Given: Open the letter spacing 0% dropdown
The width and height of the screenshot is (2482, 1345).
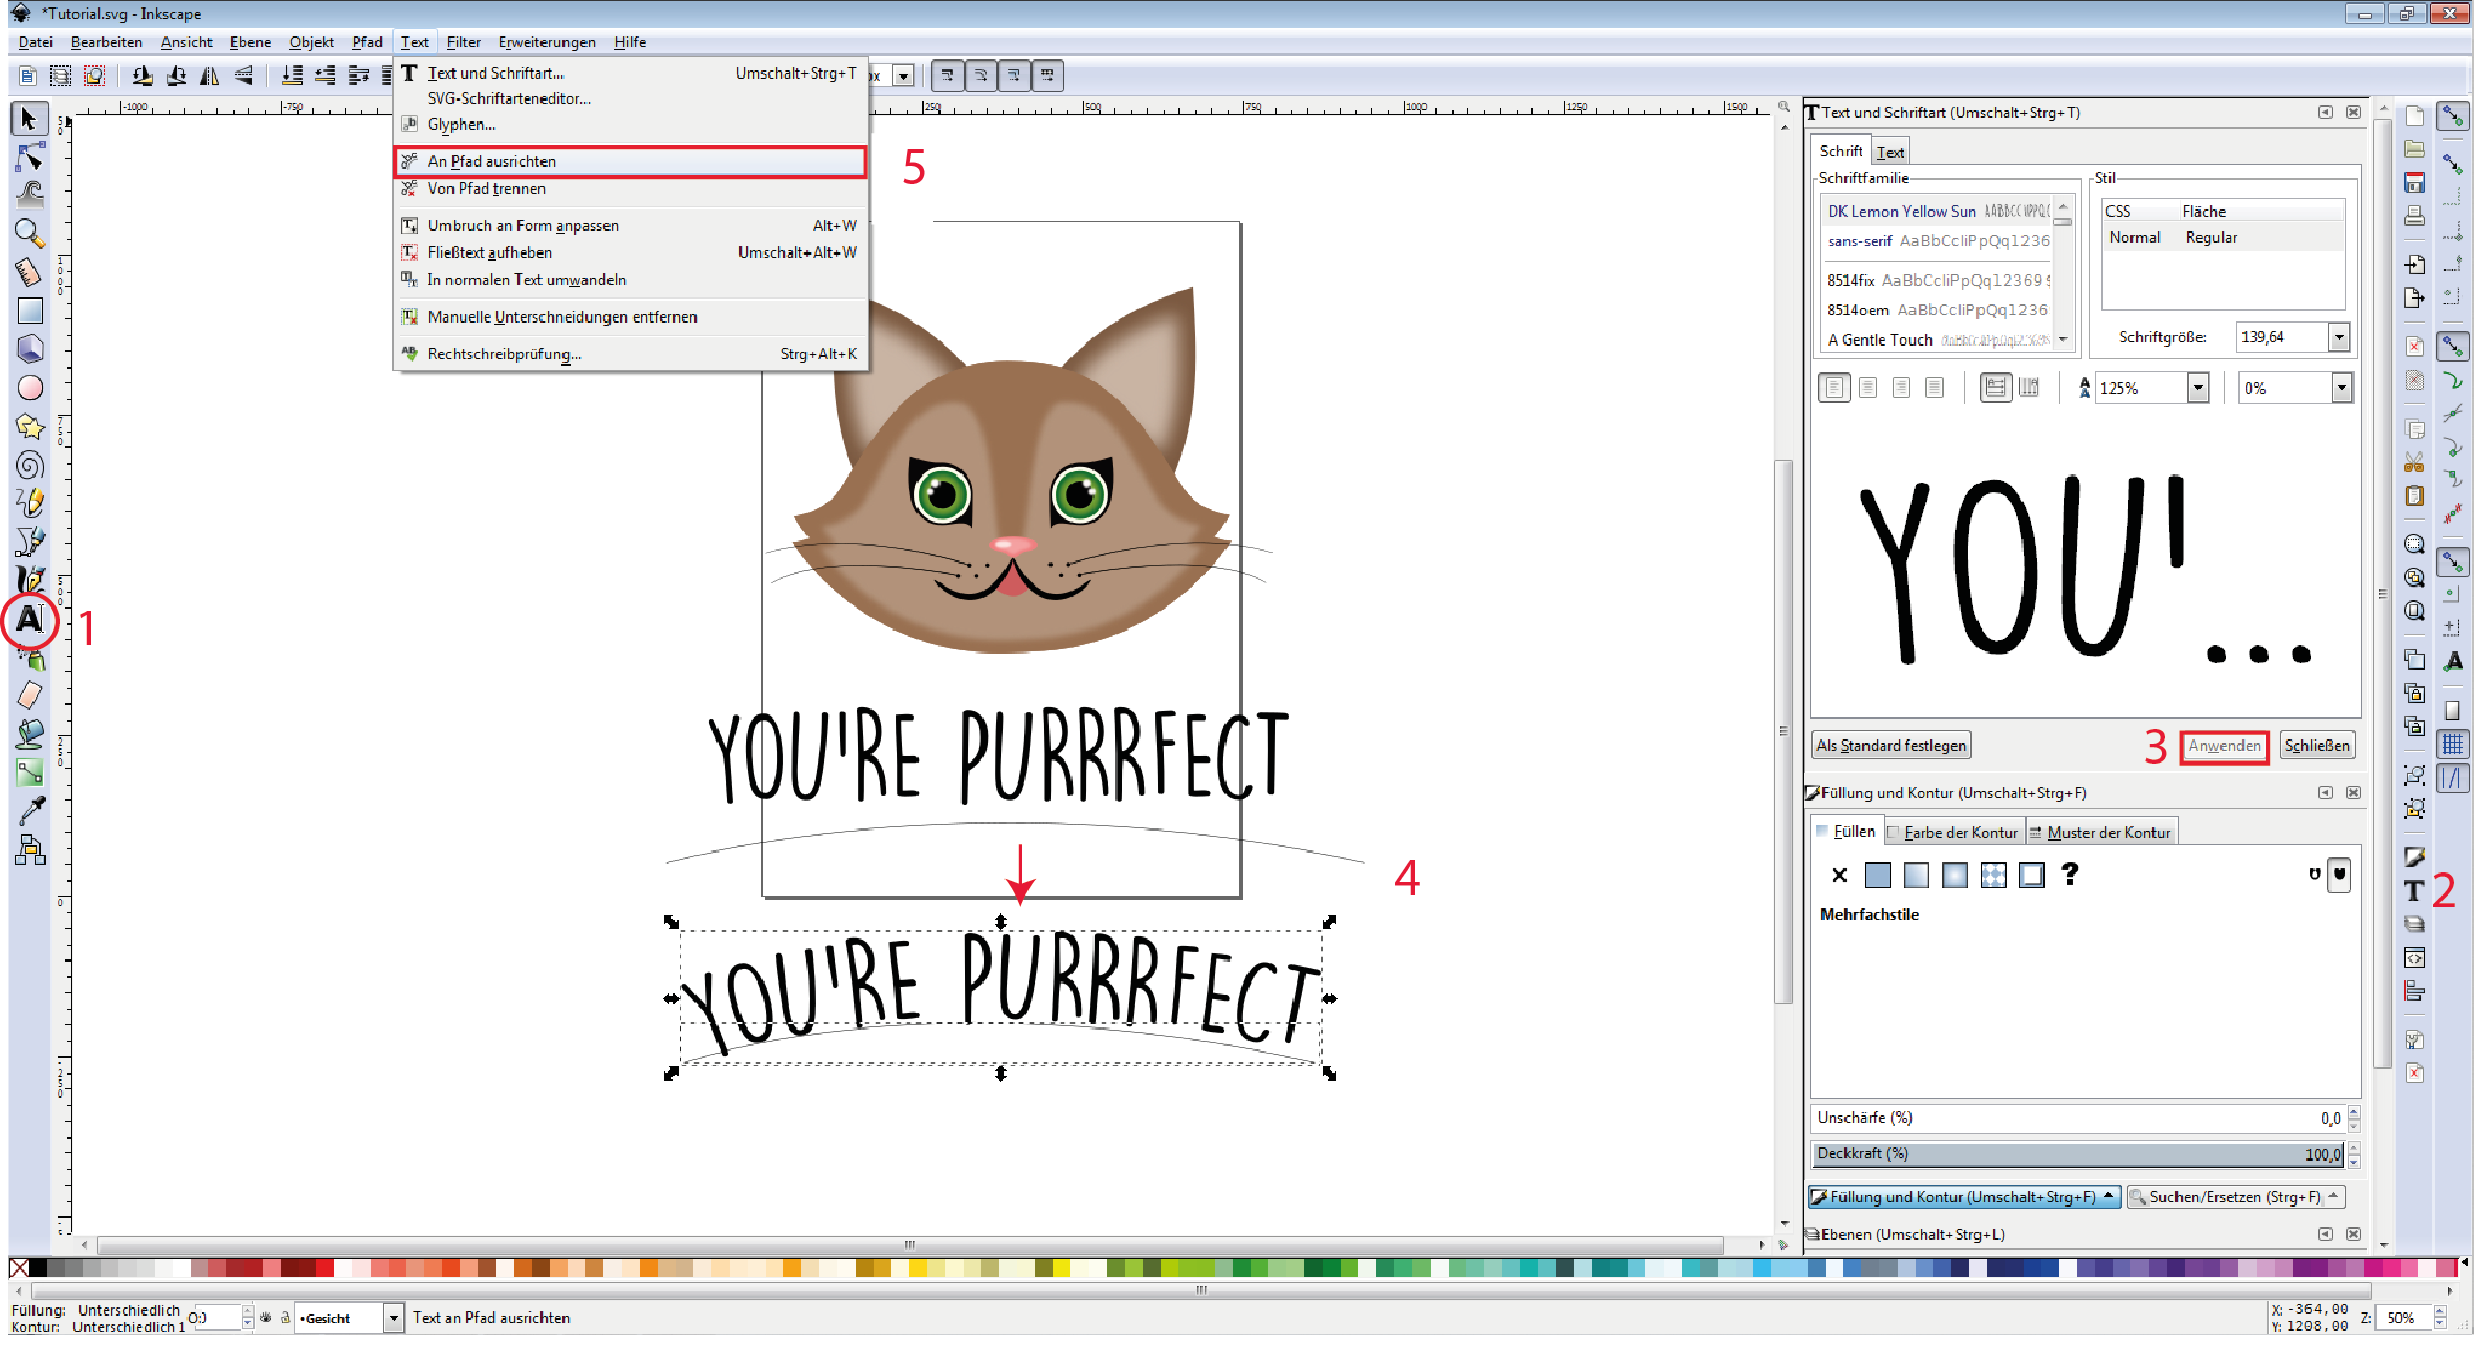Looking at the screenshot, I should click(x=2341, y=388).
